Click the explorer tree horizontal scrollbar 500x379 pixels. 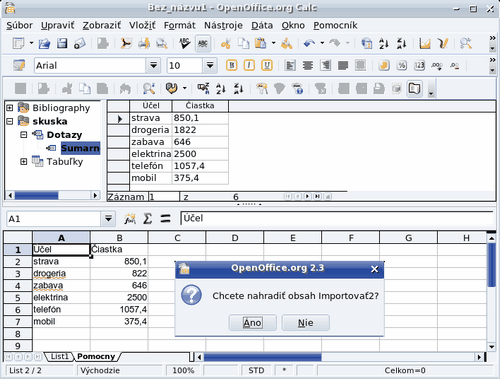click(53, 195)
